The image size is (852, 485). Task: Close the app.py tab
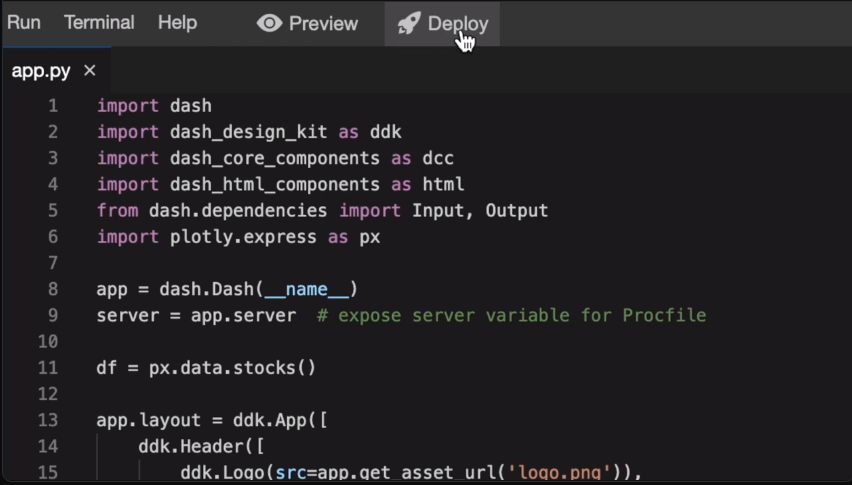[x=90, y=70]
